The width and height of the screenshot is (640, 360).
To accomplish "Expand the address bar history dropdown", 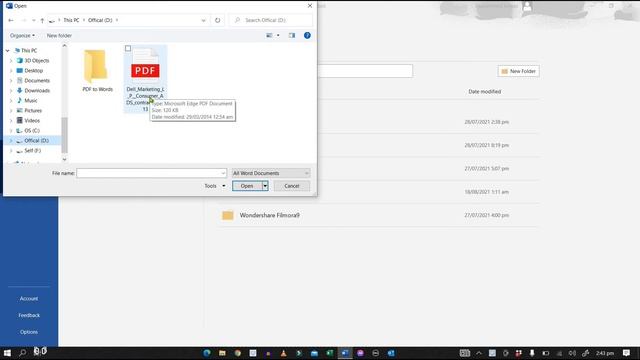I will [x=203, y=20].
